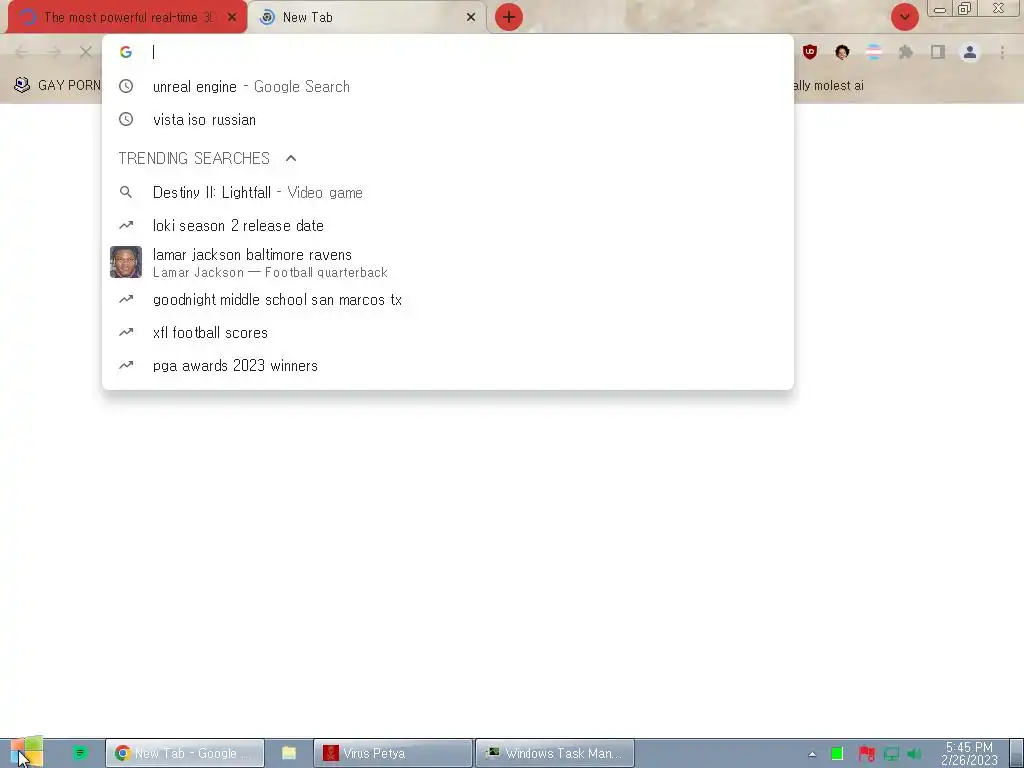The image size is (1024, 768).
Task: Switch to Virus Petya taskbar window
Action: pyautogui.click(x=392, y=753)
